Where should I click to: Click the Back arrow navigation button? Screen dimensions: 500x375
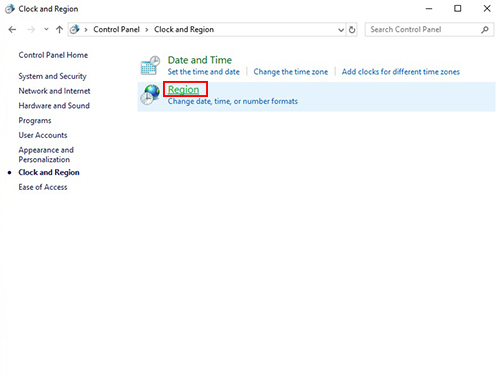coord(12,30)
